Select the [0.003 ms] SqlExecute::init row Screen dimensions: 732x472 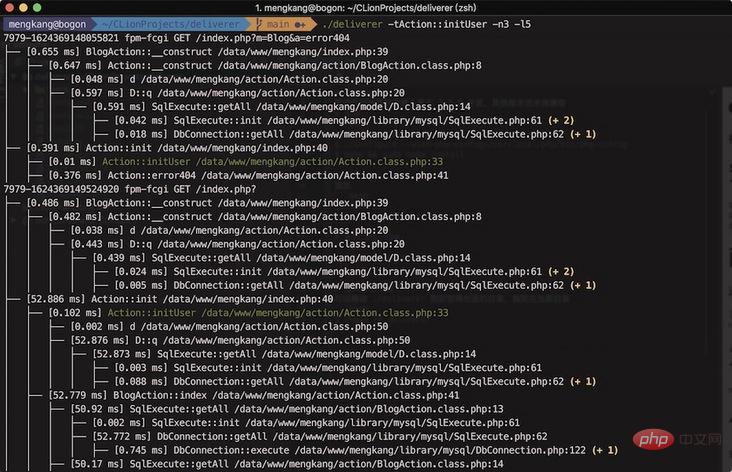[x=328, y=368]
